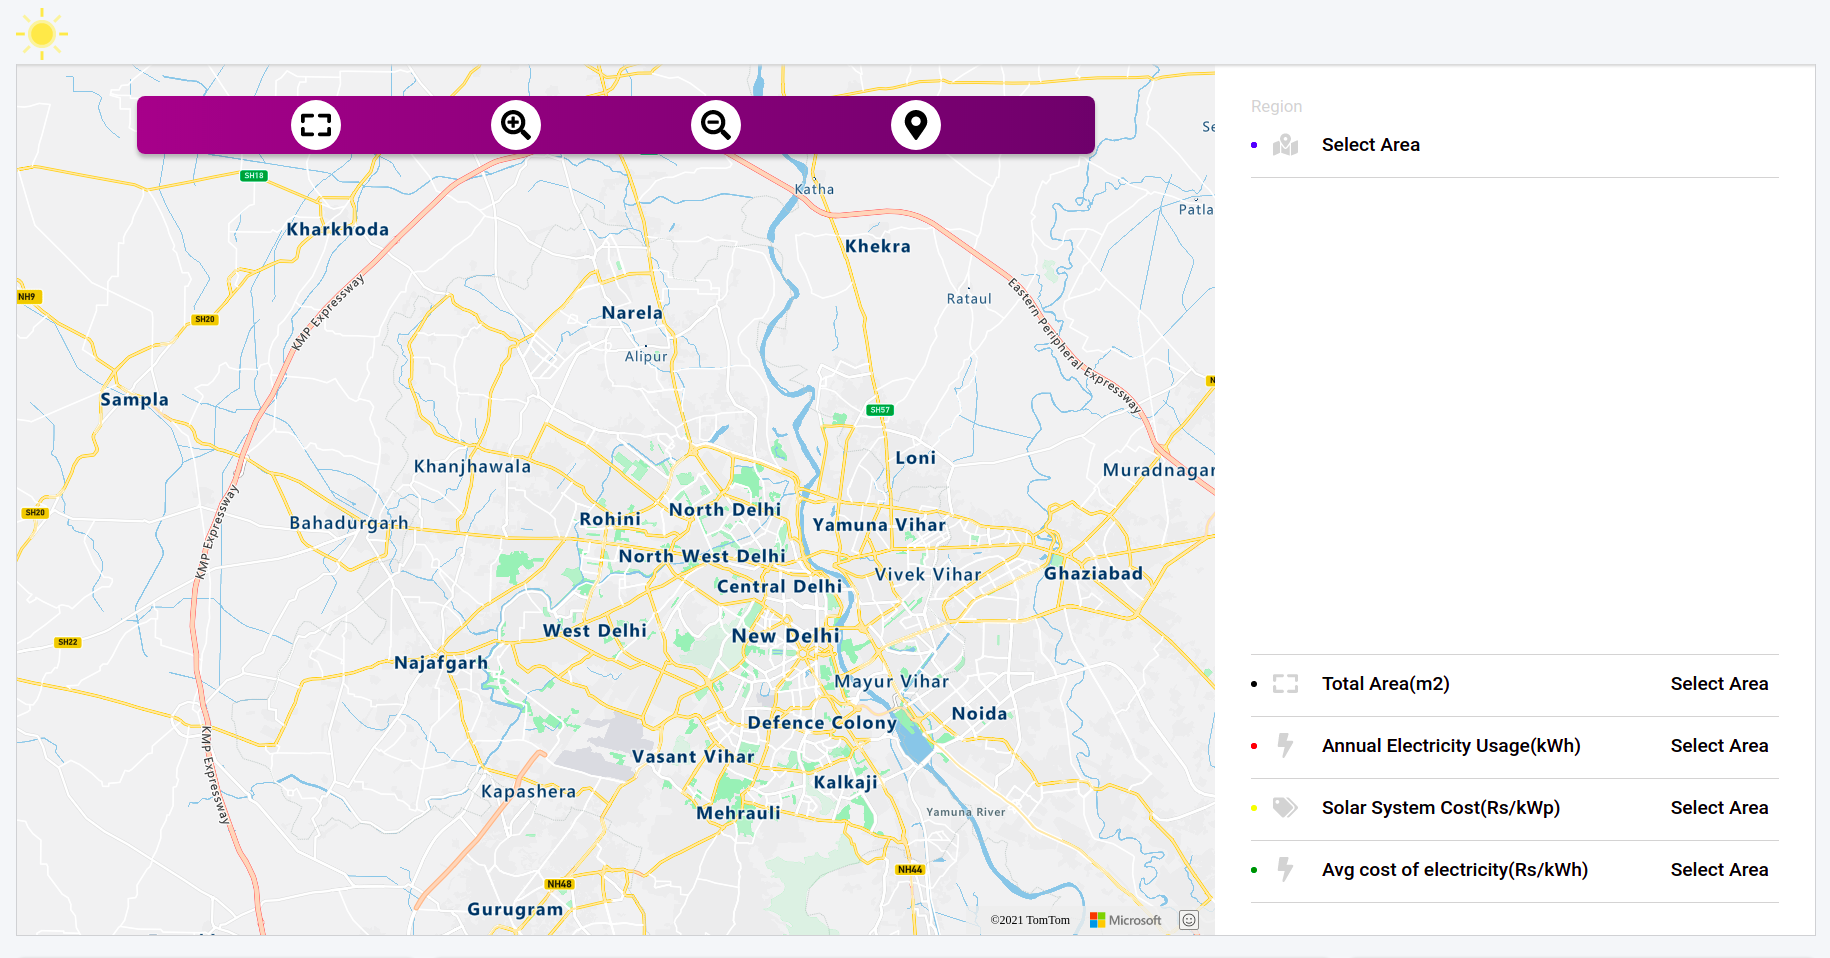
Task: Click the green SH57 highway shield
Action: pos(880,410)
